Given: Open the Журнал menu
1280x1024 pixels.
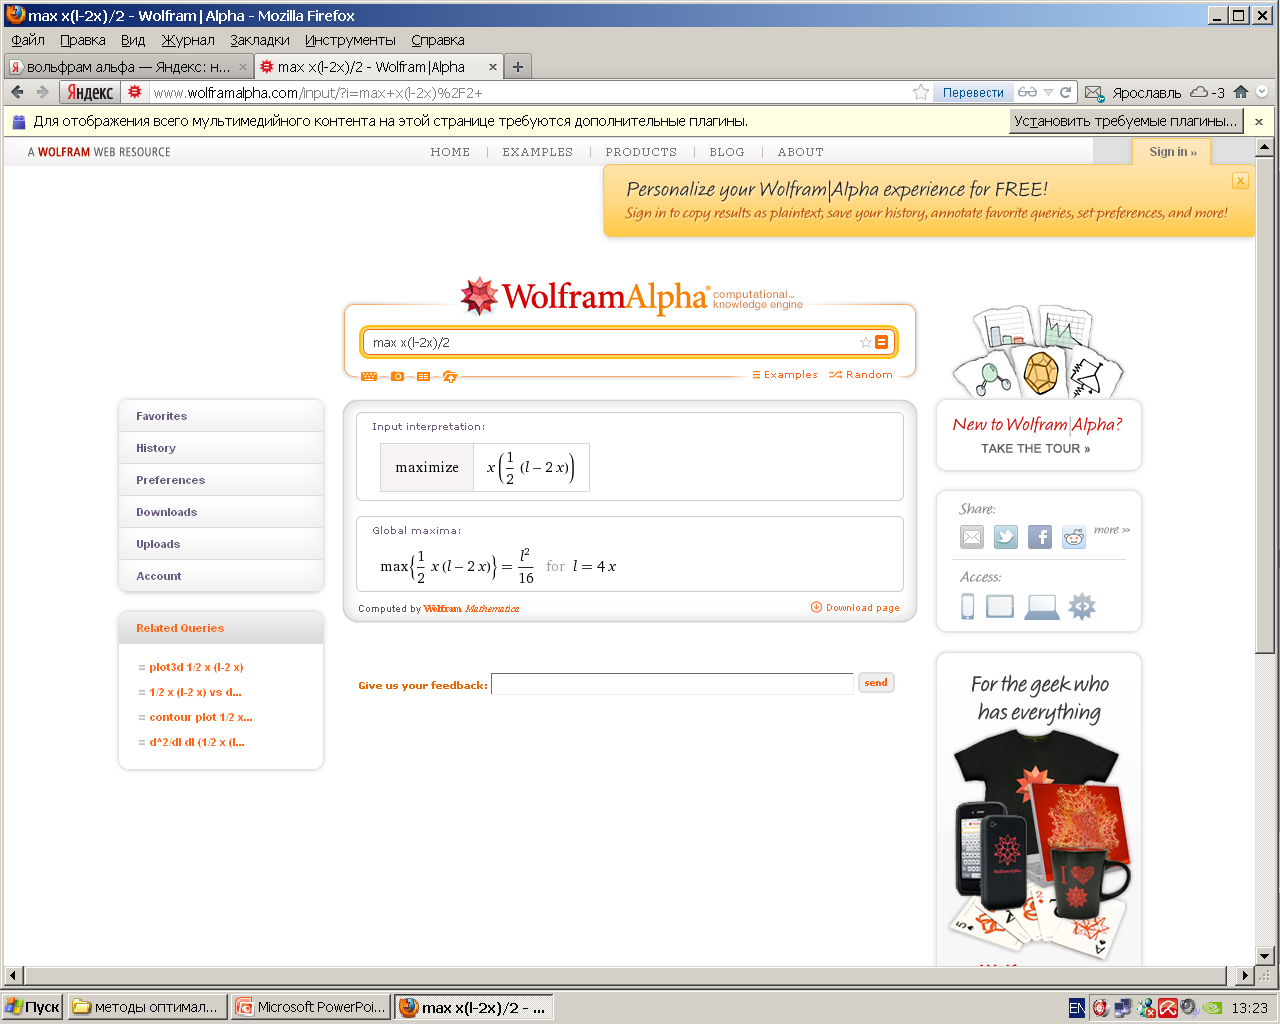Looking at the screenshot, I should click(x=188, y=40).
